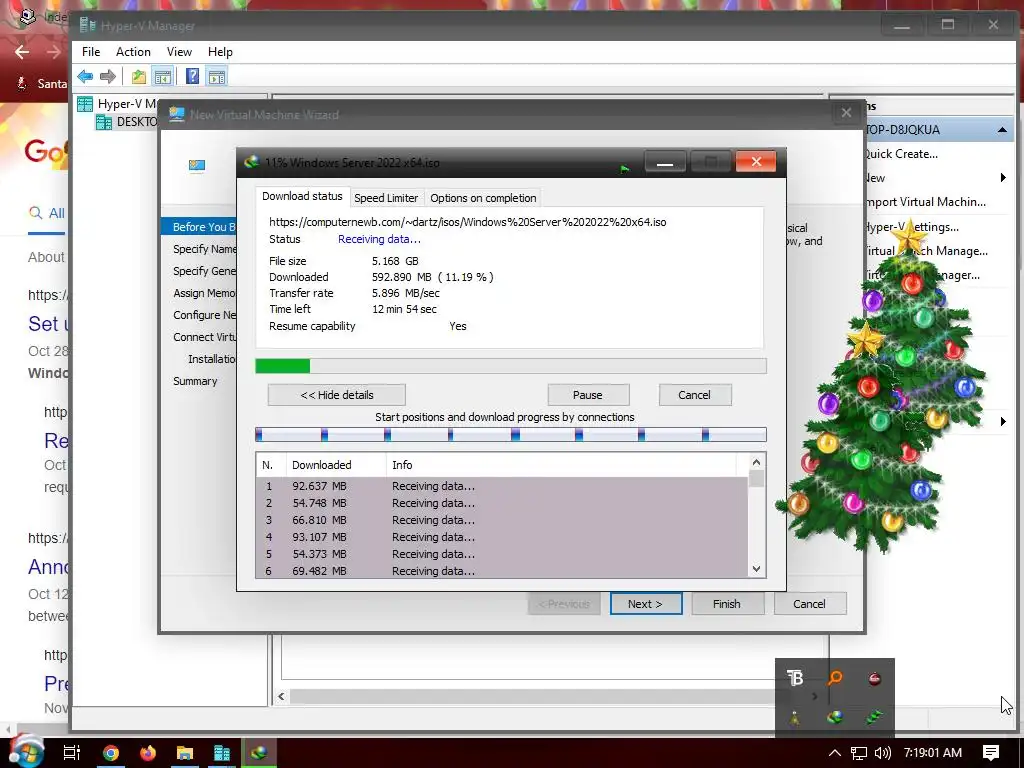Open Firefox from the taskbar
This screenshot has height=768, width=1024.
click(148, 753)
